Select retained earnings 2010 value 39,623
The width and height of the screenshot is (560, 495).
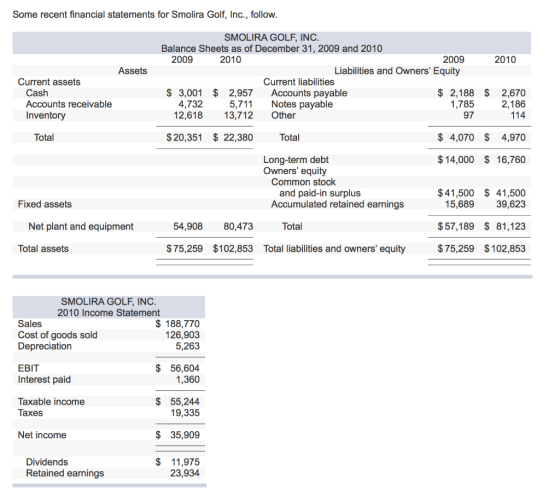[x=511, y=204]
